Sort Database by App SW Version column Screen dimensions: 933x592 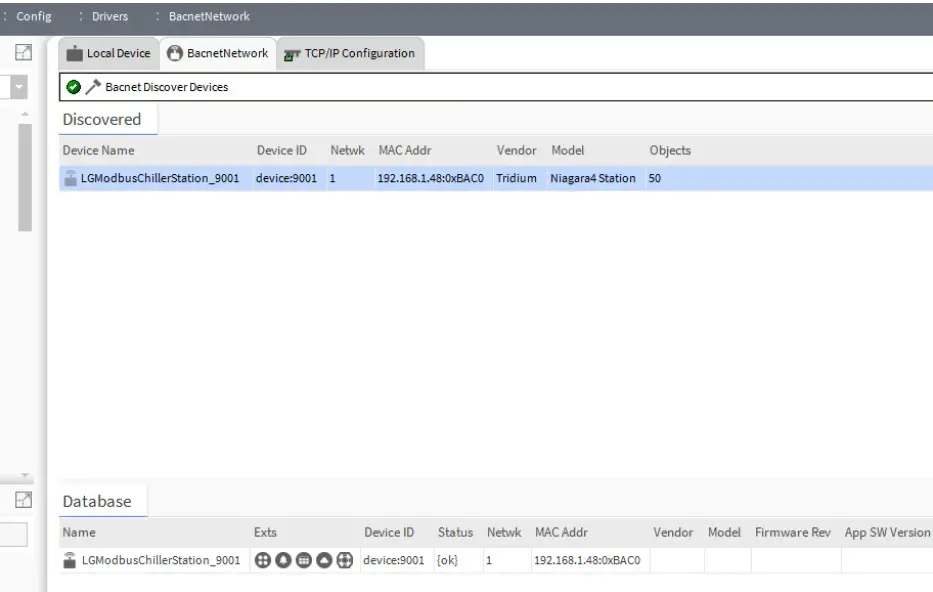pyautogui.click(x=887, y=533)
